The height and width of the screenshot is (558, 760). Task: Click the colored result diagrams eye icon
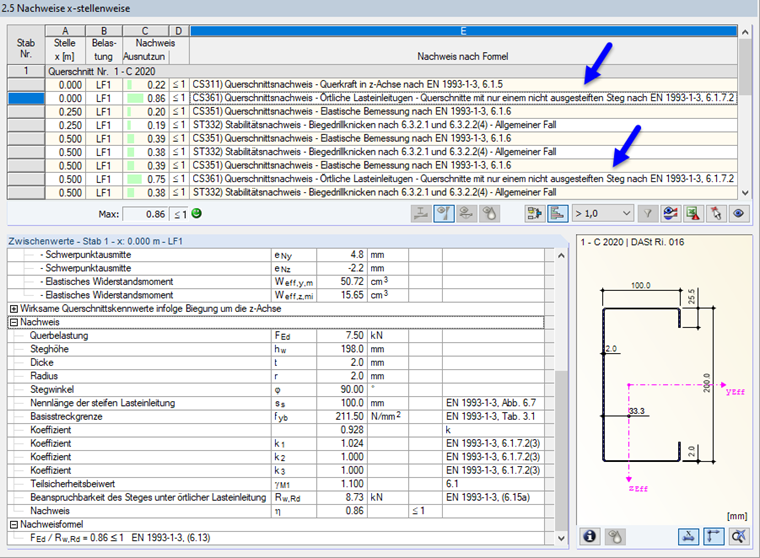coord(670,214)
